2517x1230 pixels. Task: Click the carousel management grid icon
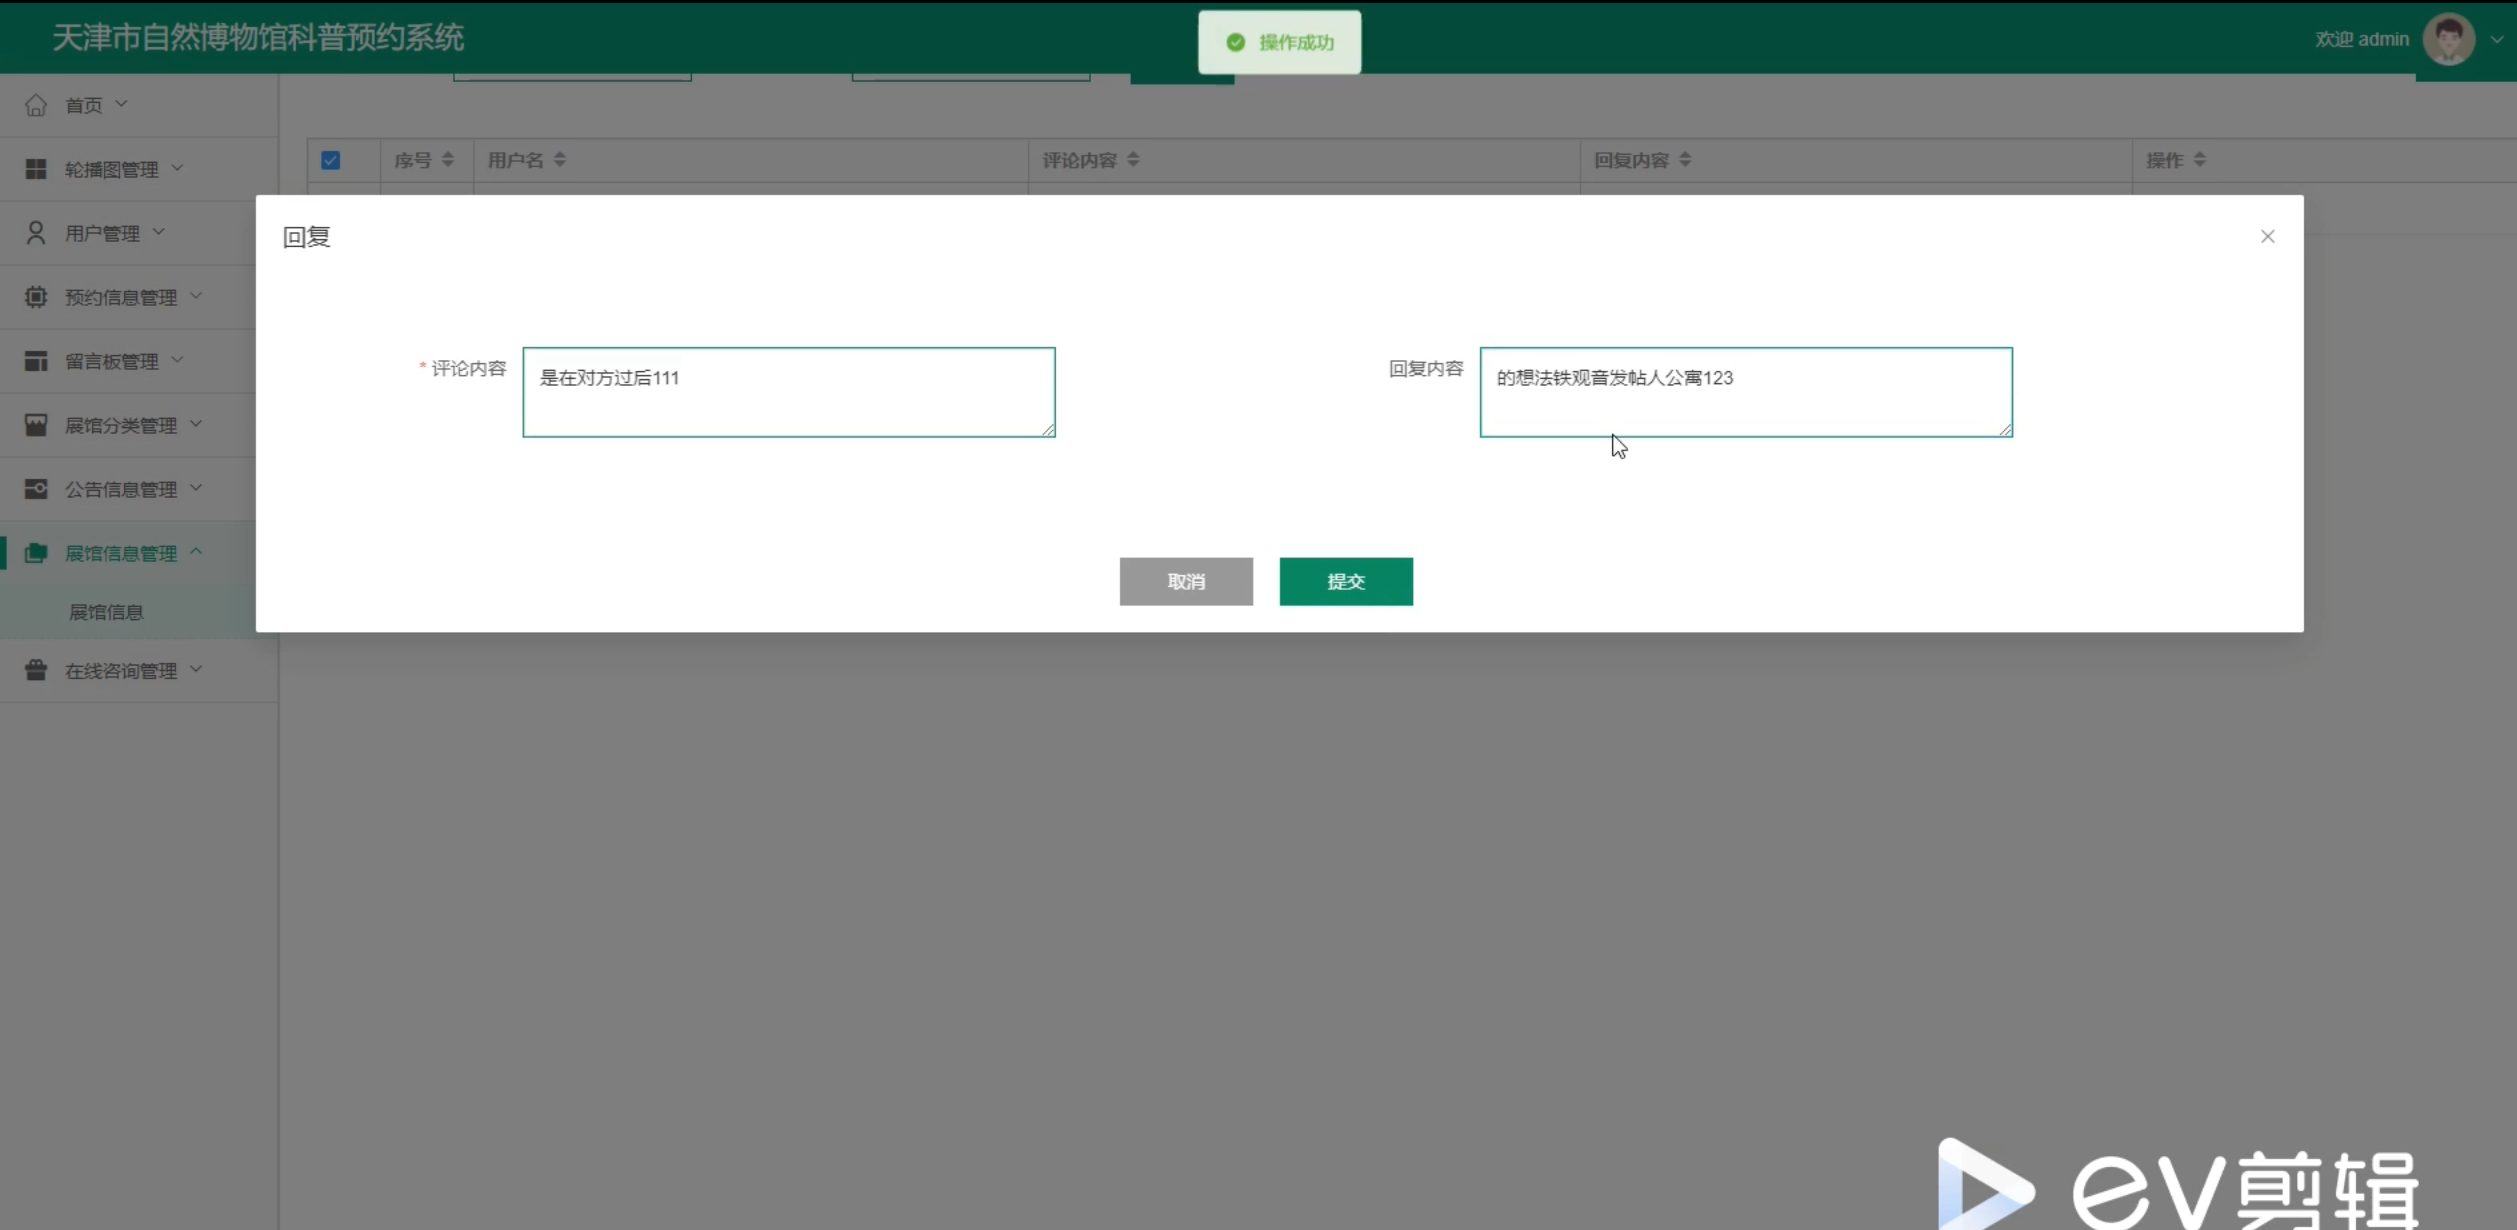pos(36,169)
